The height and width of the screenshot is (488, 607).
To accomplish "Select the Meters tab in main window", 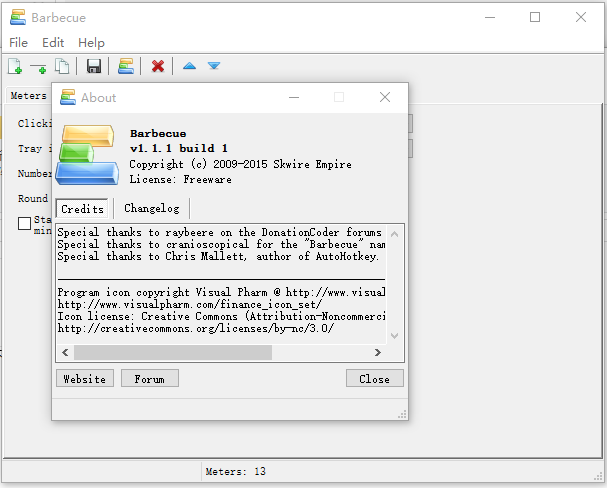I will click(28, 96).
